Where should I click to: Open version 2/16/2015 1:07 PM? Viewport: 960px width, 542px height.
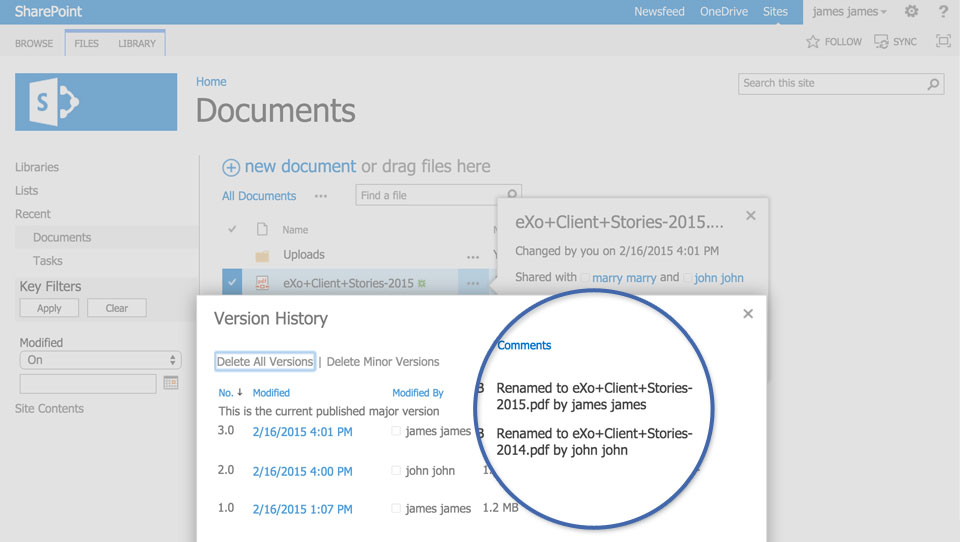tap(302, 510)
